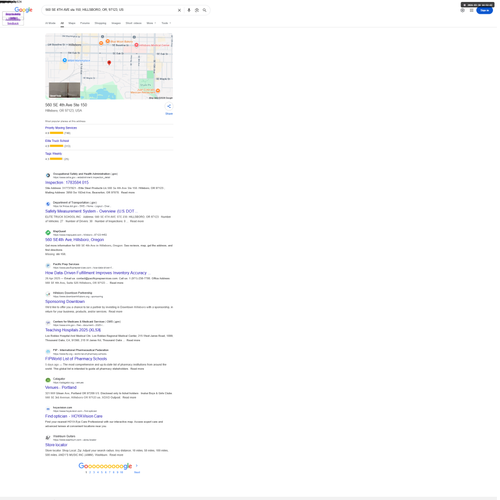Click Pacific Prep Services favicon
Screen dimensions: 500x500
coord(48,266)
